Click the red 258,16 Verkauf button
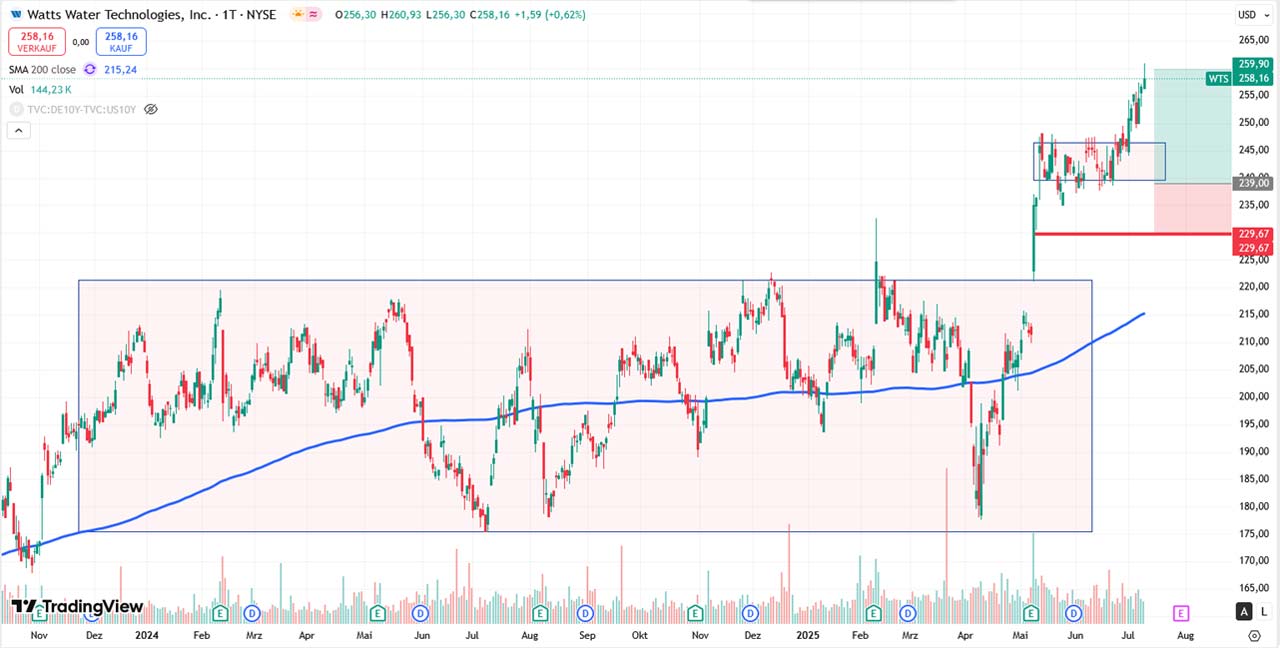Viewport: 1280px width, 648px height. (37, 41)
